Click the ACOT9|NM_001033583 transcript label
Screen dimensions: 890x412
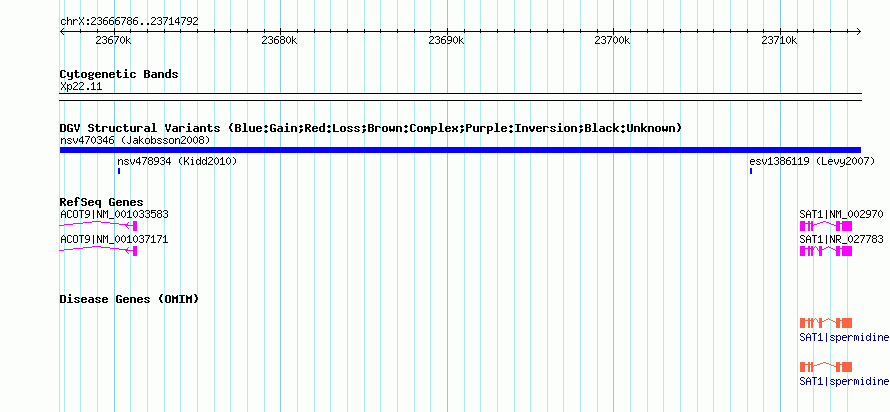(114, 215)
